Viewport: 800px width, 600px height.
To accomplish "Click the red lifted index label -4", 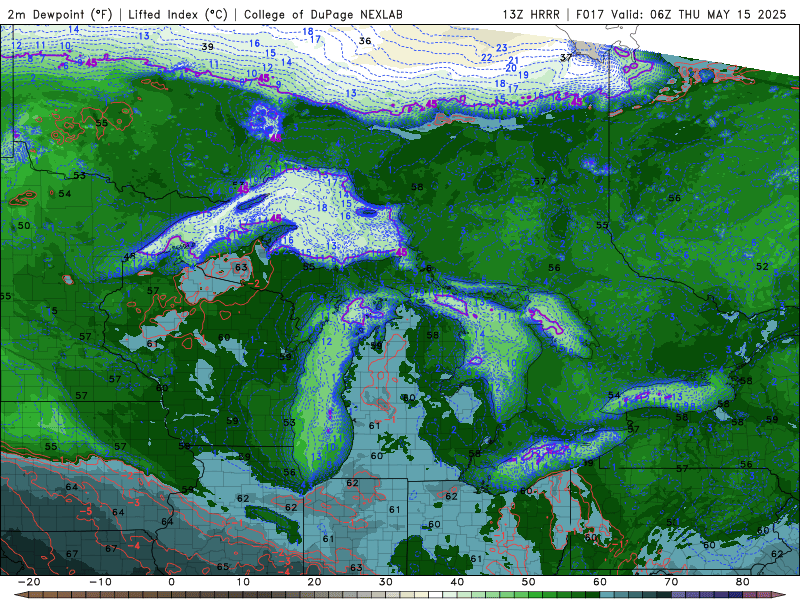I will click(134, 546).
